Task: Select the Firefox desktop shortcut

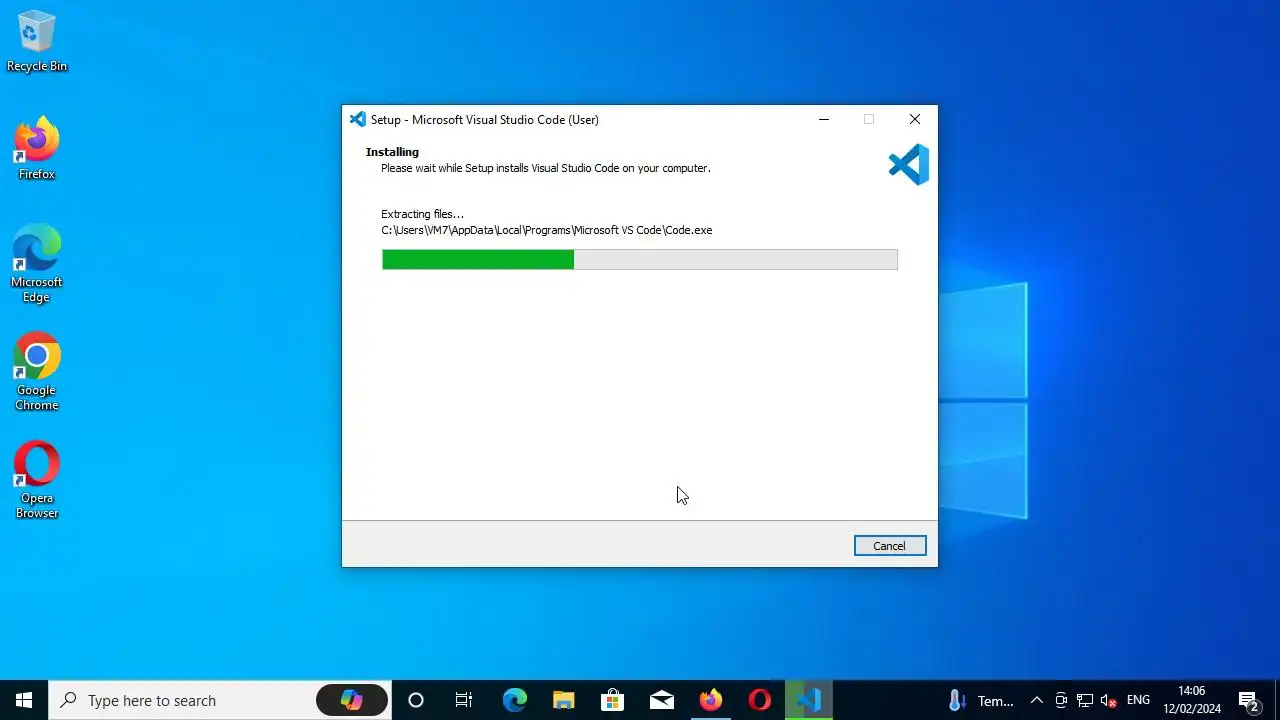Action: [x=37, y=150]
